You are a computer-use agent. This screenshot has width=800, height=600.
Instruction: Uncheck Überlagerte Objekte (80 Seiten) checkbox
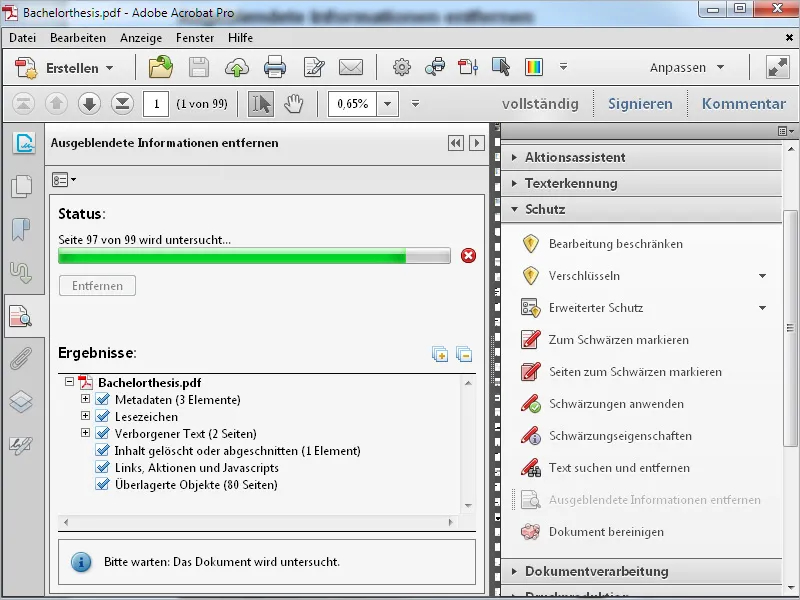(103, 484)
